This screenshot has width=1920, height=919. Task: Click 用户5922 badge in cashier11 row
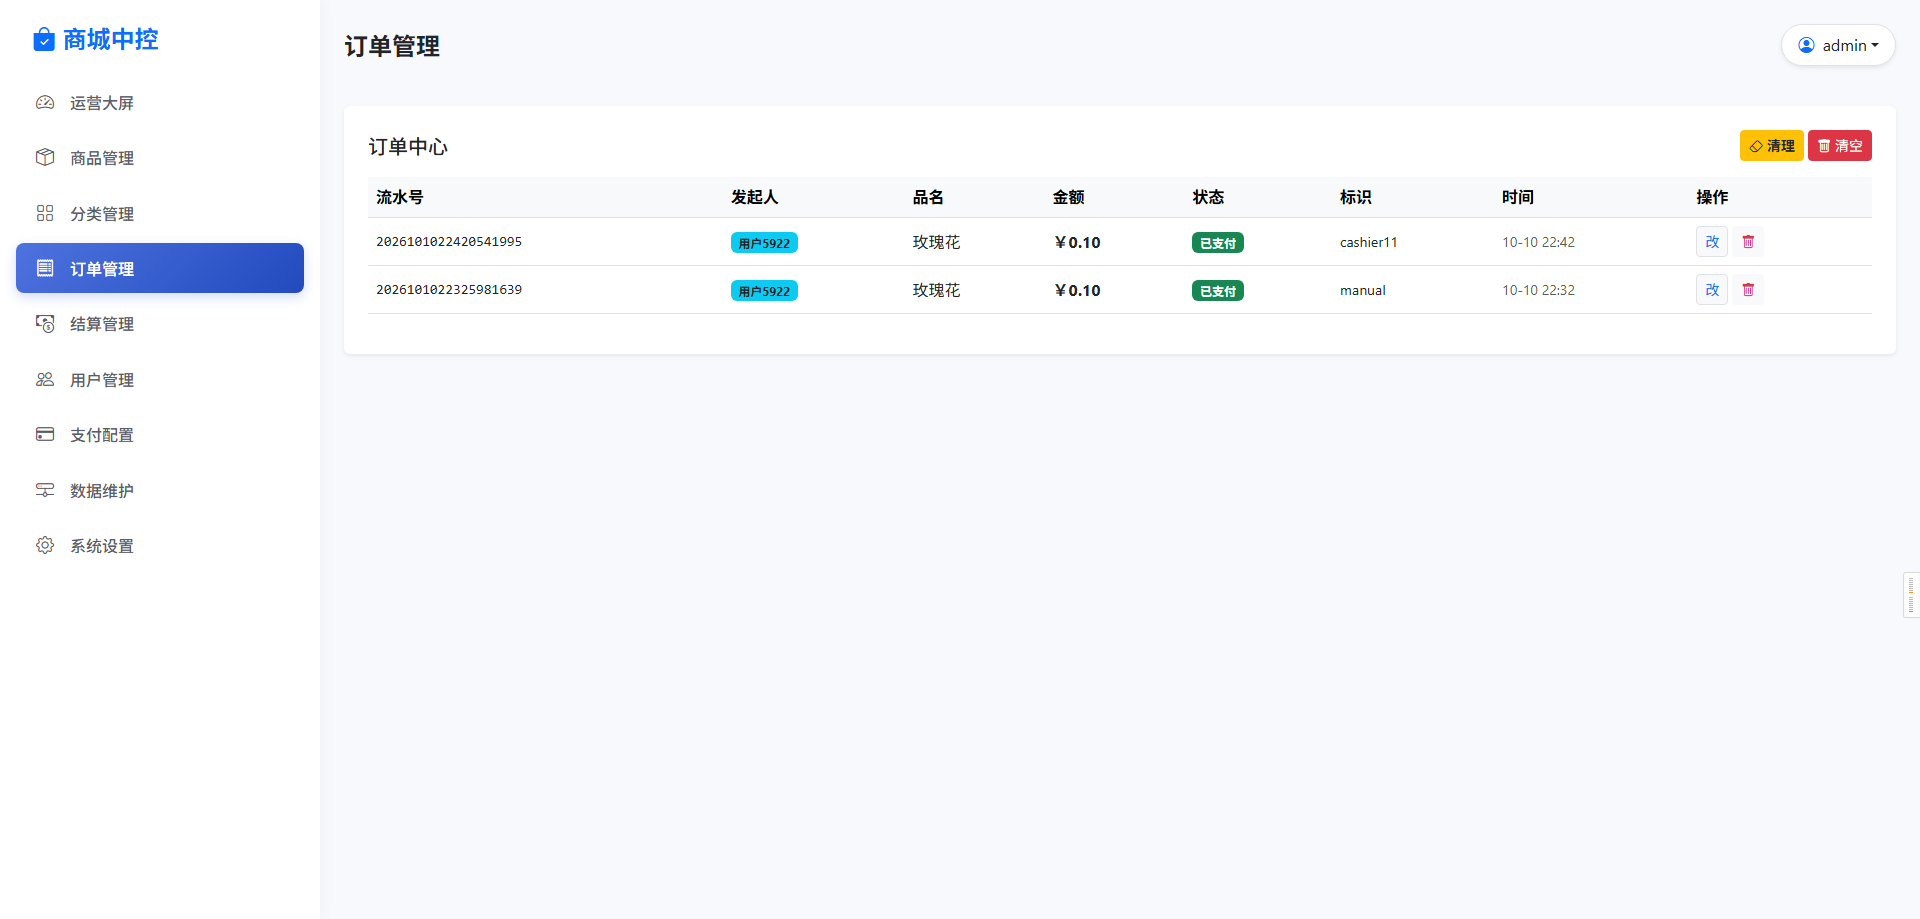(764, 243)
